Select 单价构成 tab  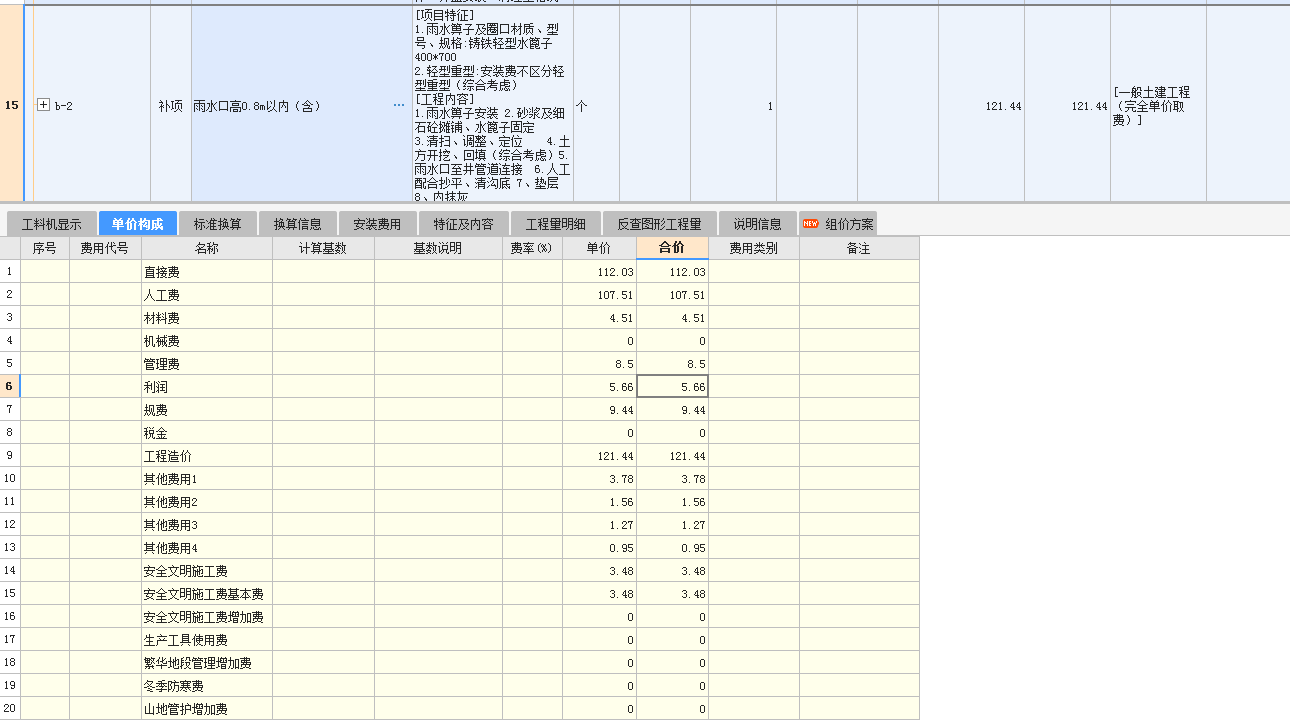click(x=137, y=224)
